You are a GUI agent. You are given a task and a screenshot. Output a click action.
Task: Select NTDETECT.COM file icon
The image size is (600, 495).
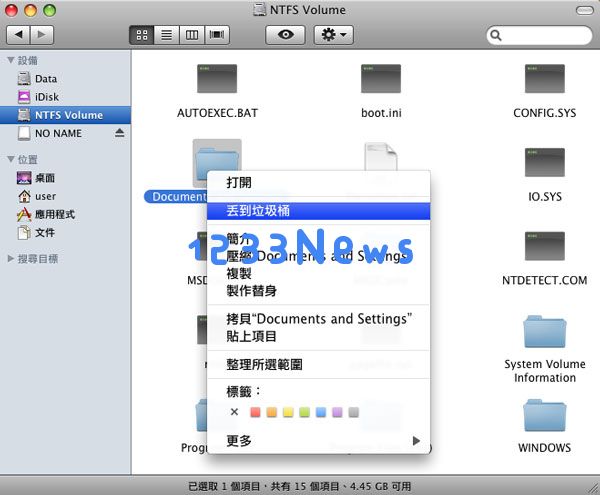point(545,246)
